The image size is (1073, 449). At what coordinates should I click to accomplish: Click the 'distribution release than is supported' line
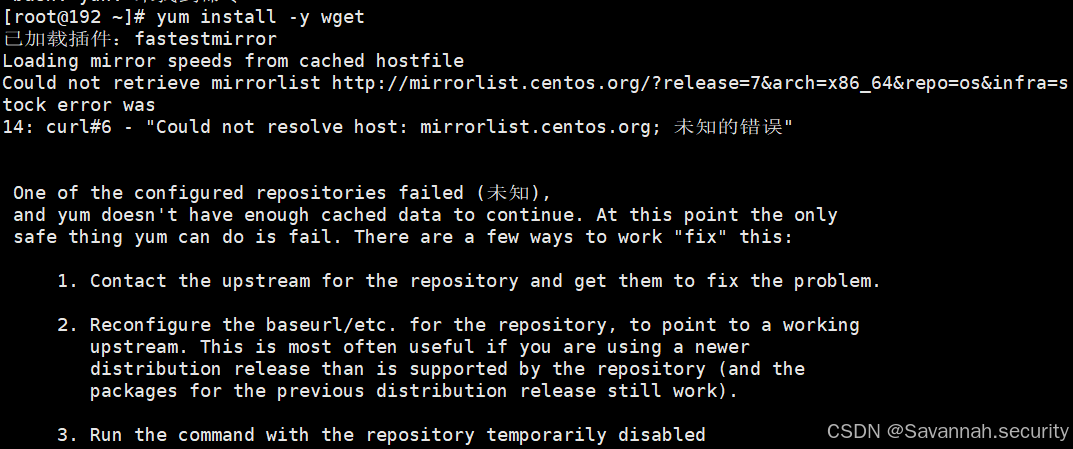click(x=447, y=369)
